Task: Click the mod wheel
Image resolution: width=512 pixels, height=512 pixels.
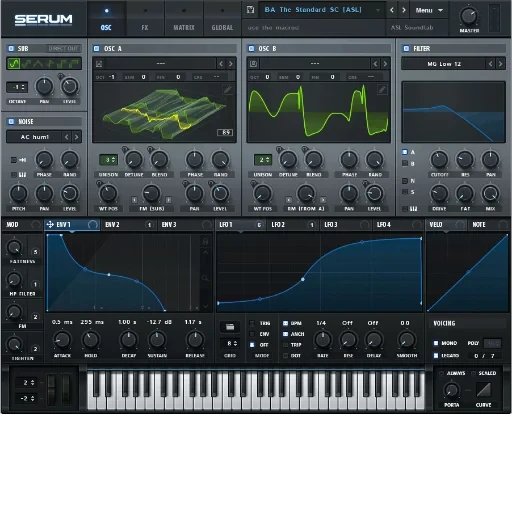Action: click(66, 389)
